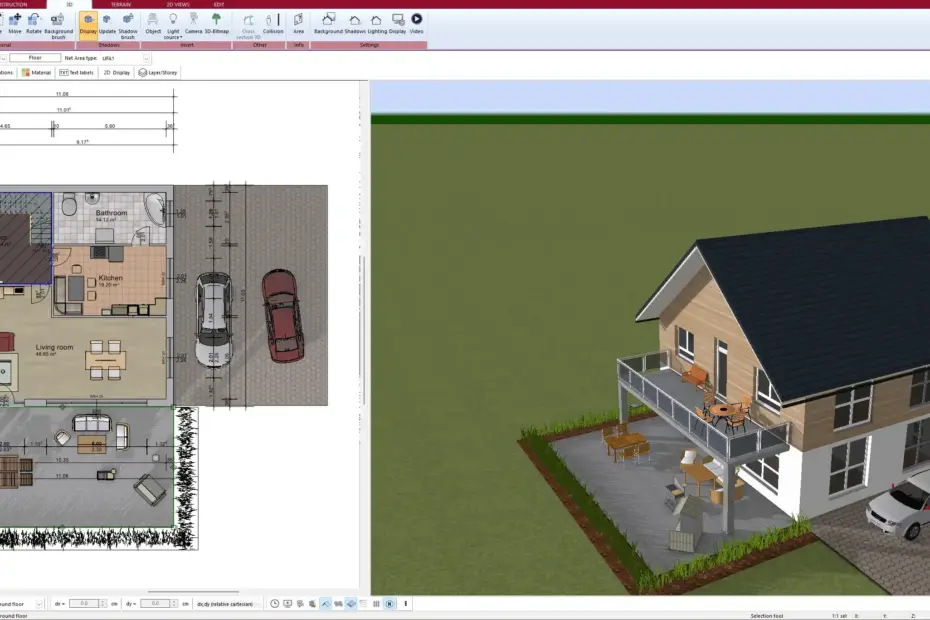The height and width of the screenshot is (620, 930).
Task: Expand the ground floor storey dropdown
Action: click(x=39, y=604)
